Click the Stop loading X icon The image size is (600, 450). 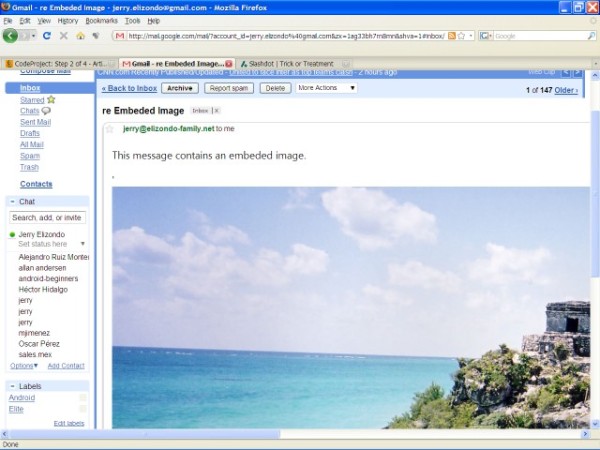(x=64, y=36)
